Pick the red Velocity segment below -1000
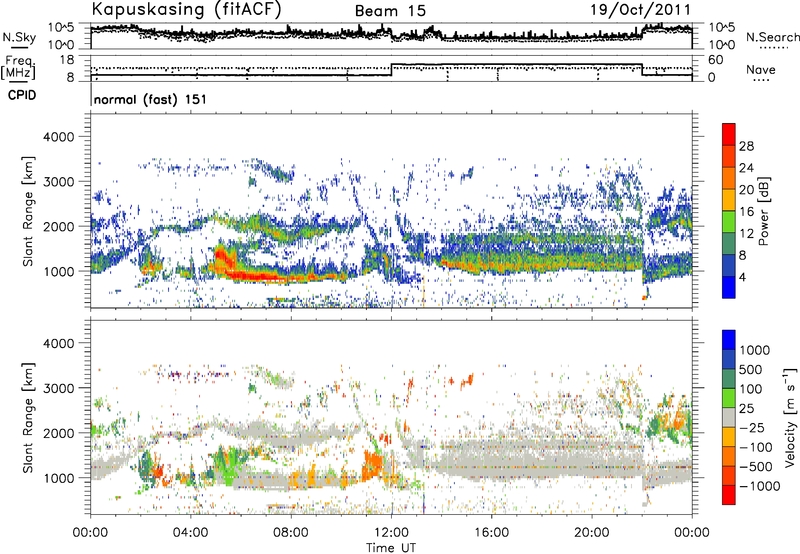This screenshot has width=800, height=554. pos(729,495)
